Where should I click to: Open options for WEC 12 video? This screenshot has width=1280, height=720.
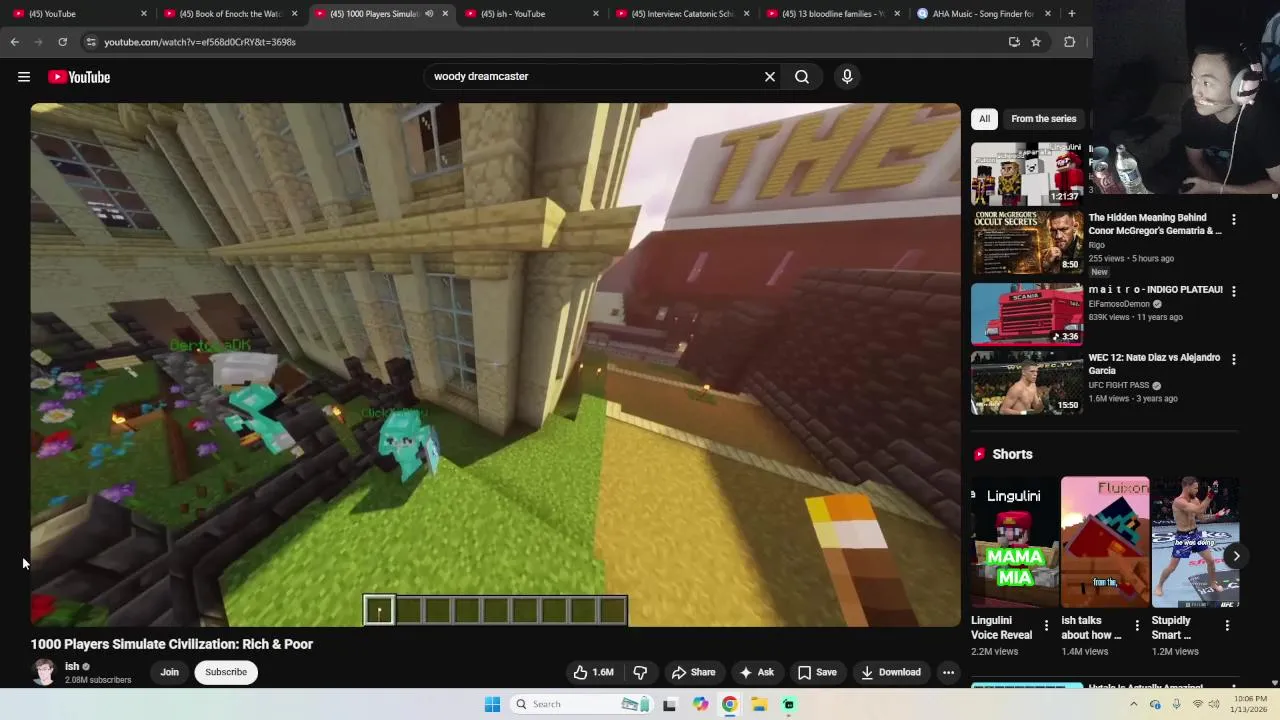1233,359
